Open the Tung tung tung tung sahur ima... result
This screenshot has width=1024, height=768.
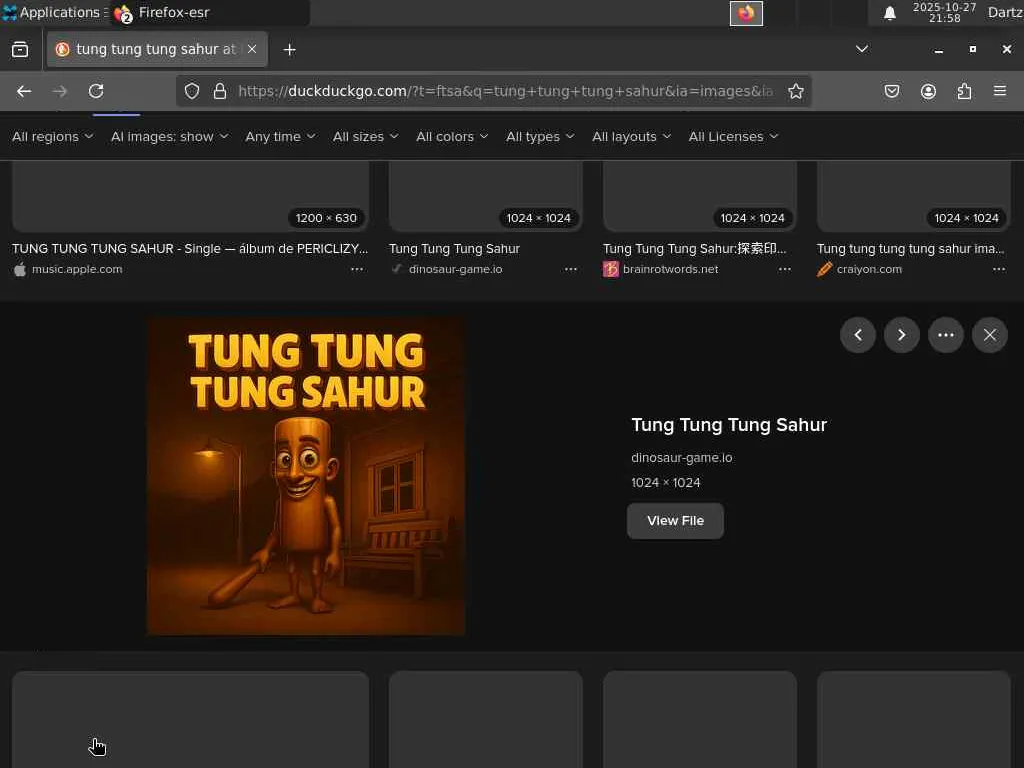[910, 249]
